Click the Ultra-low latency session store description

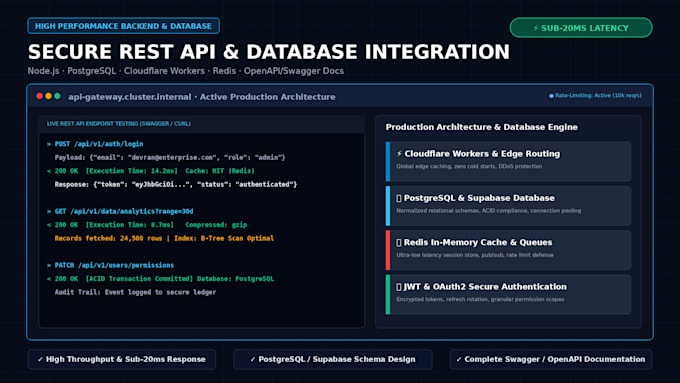(474, 255)
